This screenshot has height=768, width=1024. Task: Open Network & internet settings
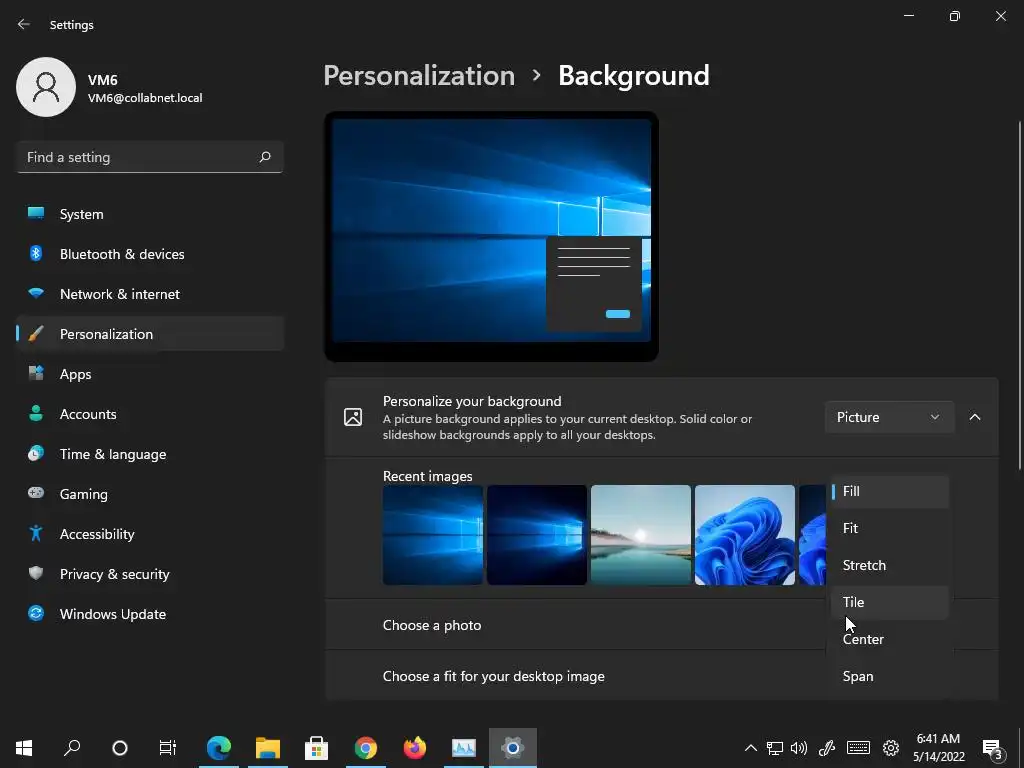150,294
